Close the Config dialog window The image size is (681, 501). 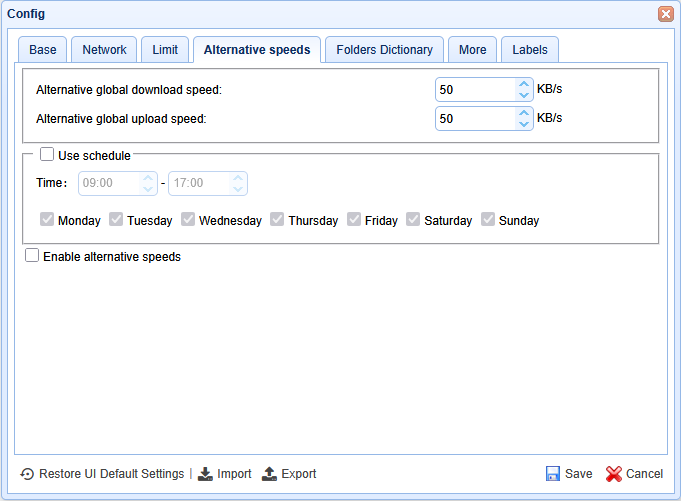665,14
